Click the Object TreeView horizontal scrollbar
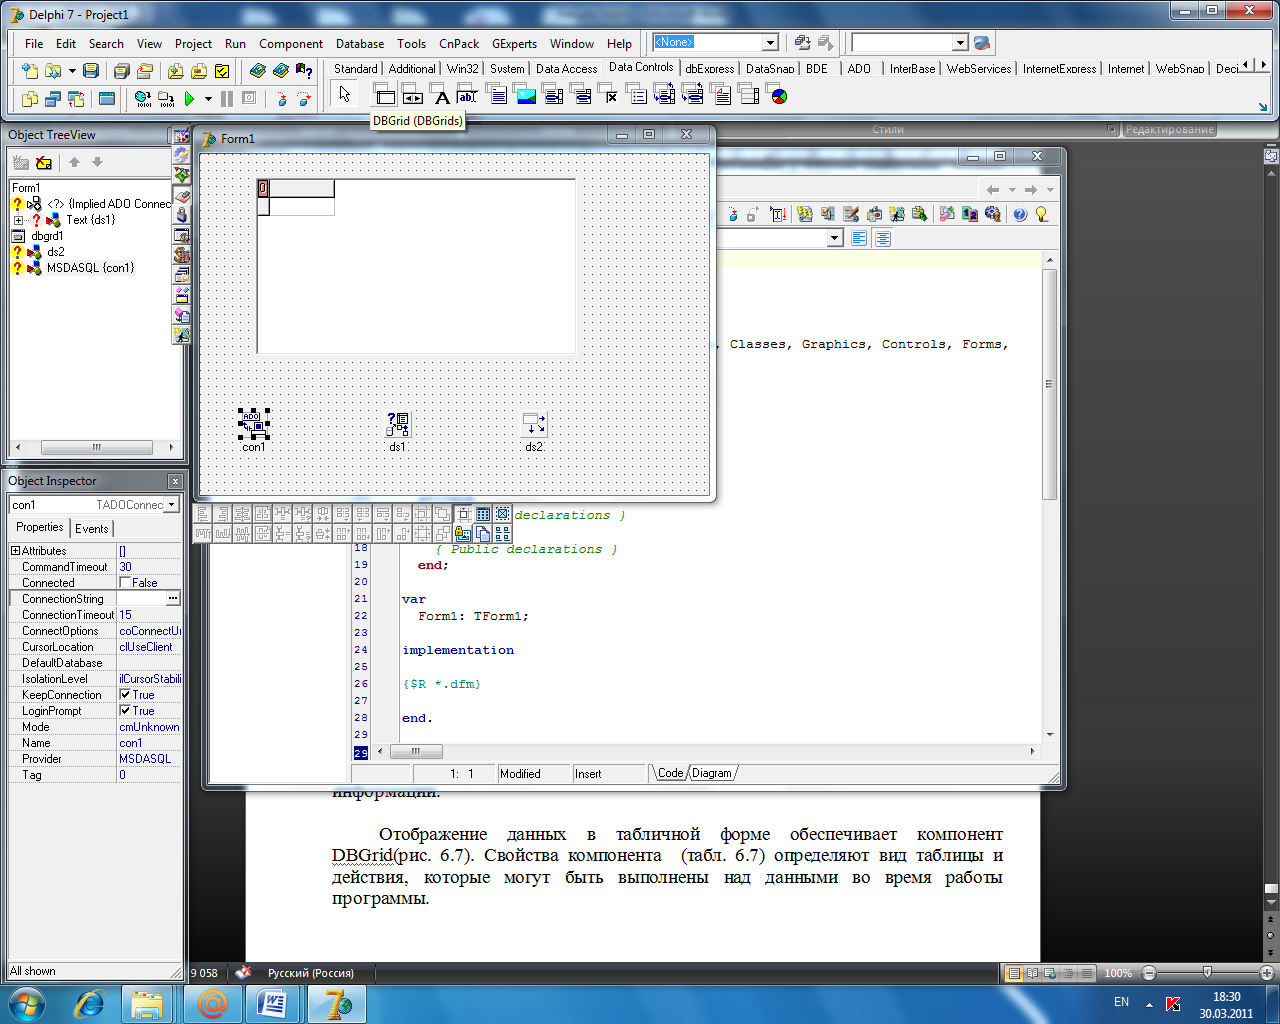The image size is (1280, 1024). pyautogui.click(x=96, y=447)
